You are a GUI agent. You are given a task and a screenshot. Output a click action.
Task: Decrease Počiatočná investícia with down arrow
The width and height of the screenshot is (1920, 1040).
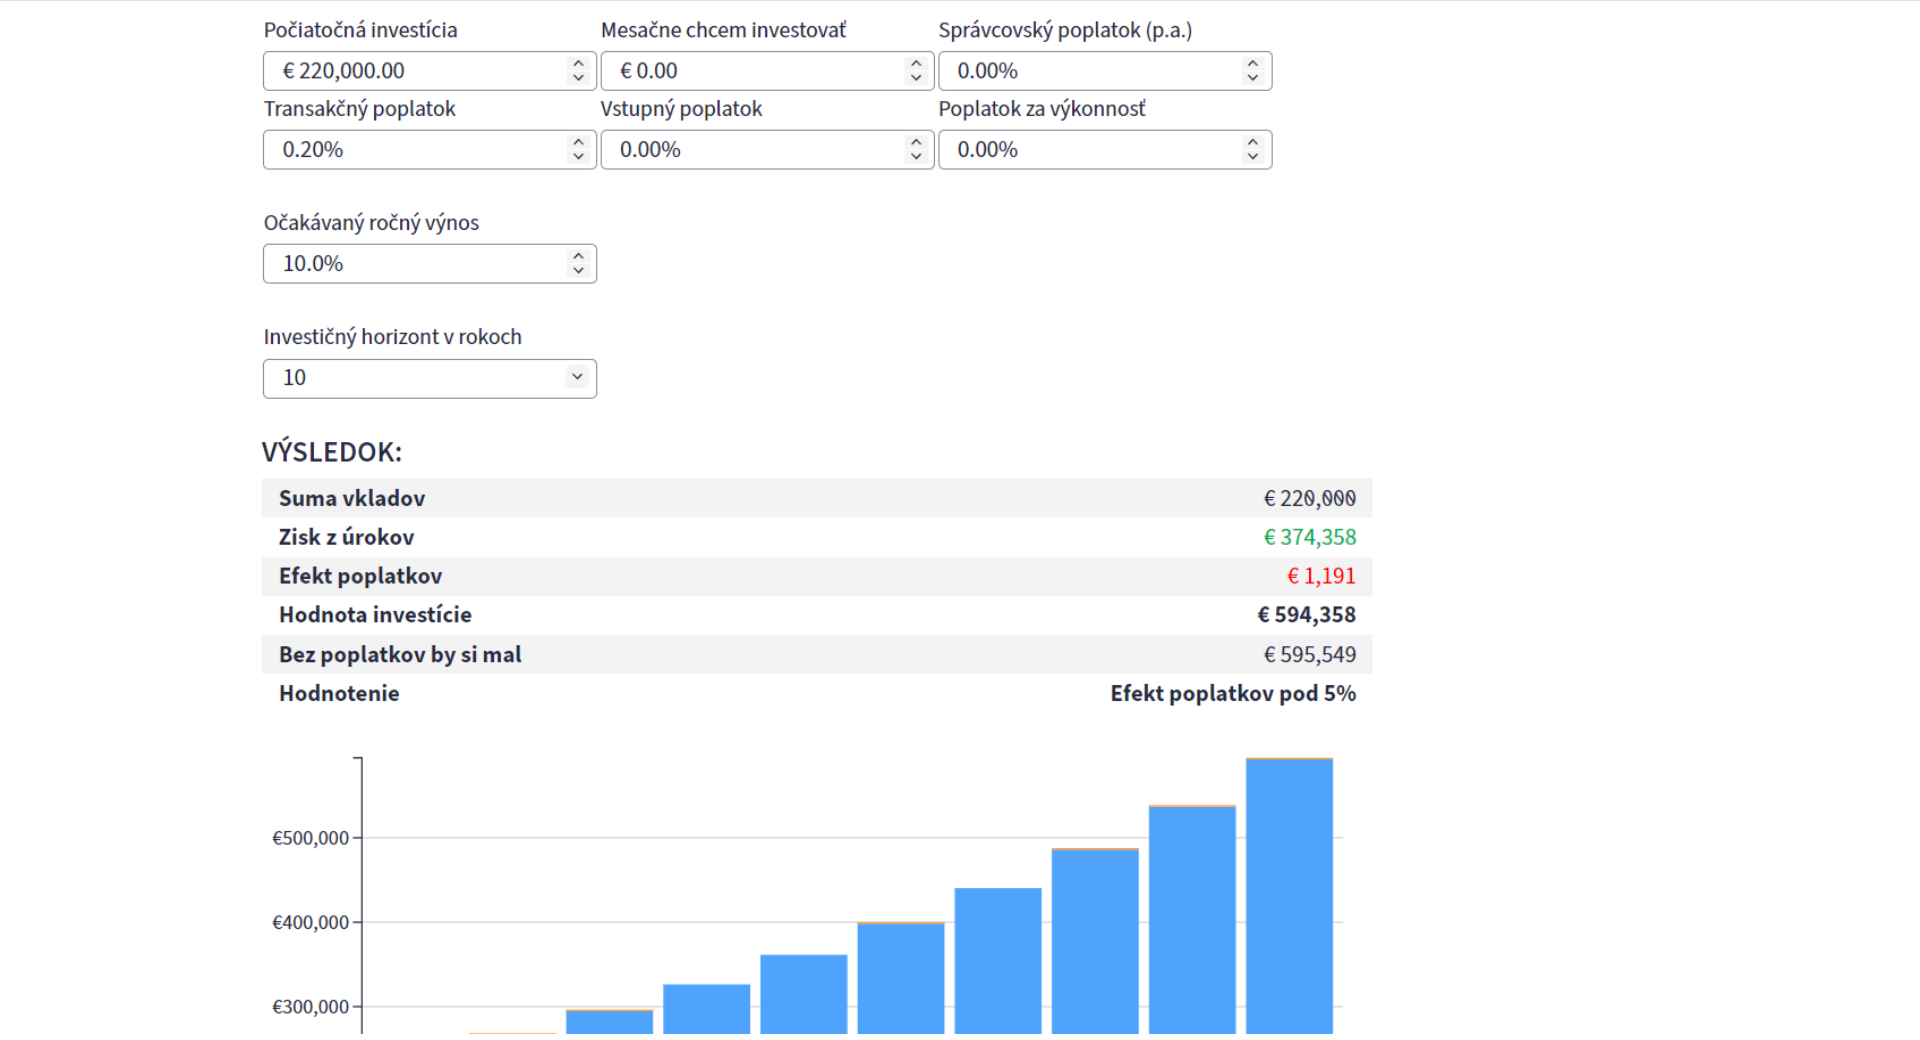point(578,78)
